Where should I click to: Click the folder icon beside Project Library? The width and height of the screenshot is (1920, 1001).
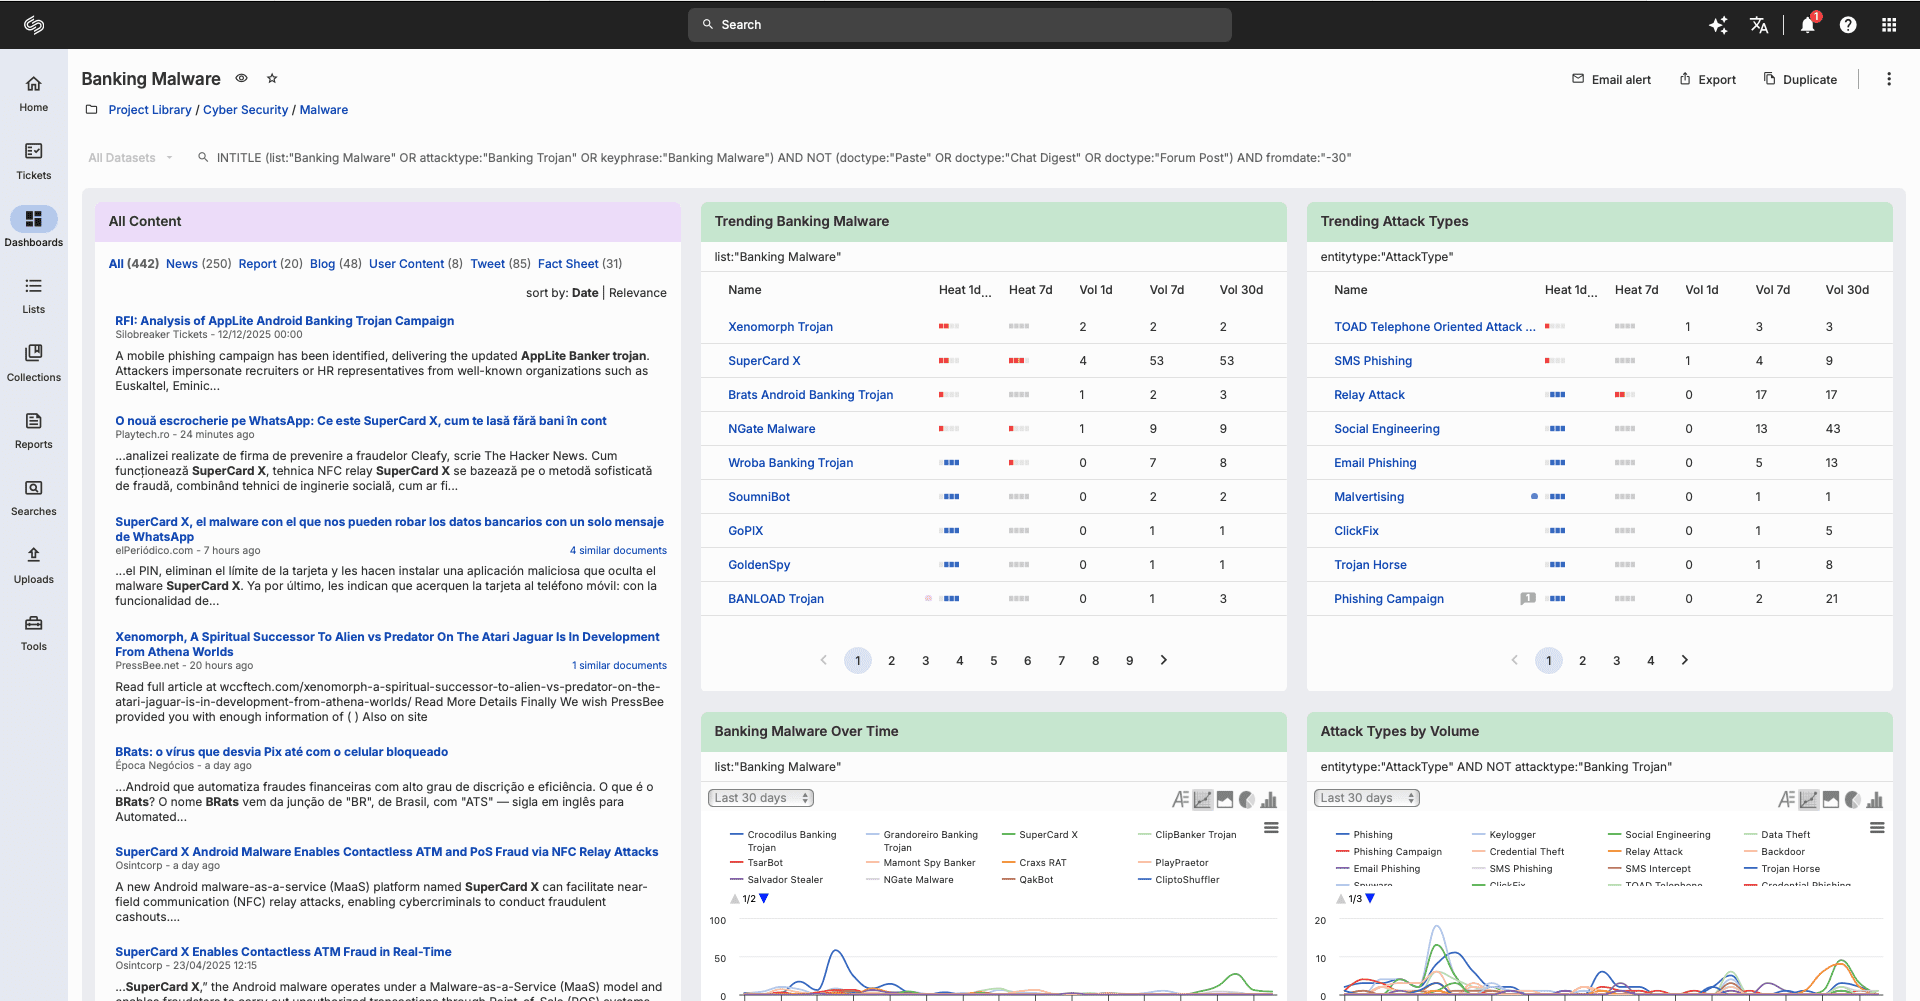point(92,110)
